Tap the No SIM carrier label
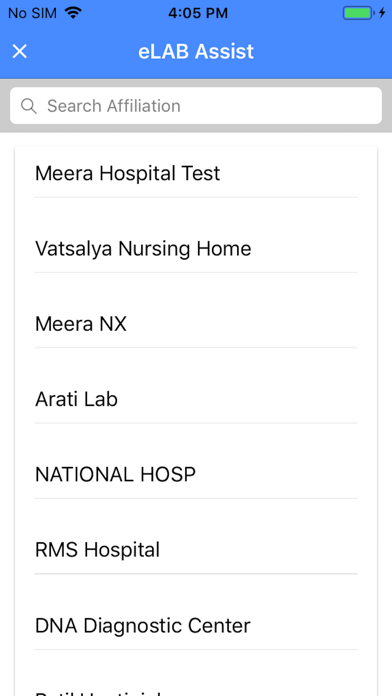The width and height of the screenshot is (392, 696). 32,13
